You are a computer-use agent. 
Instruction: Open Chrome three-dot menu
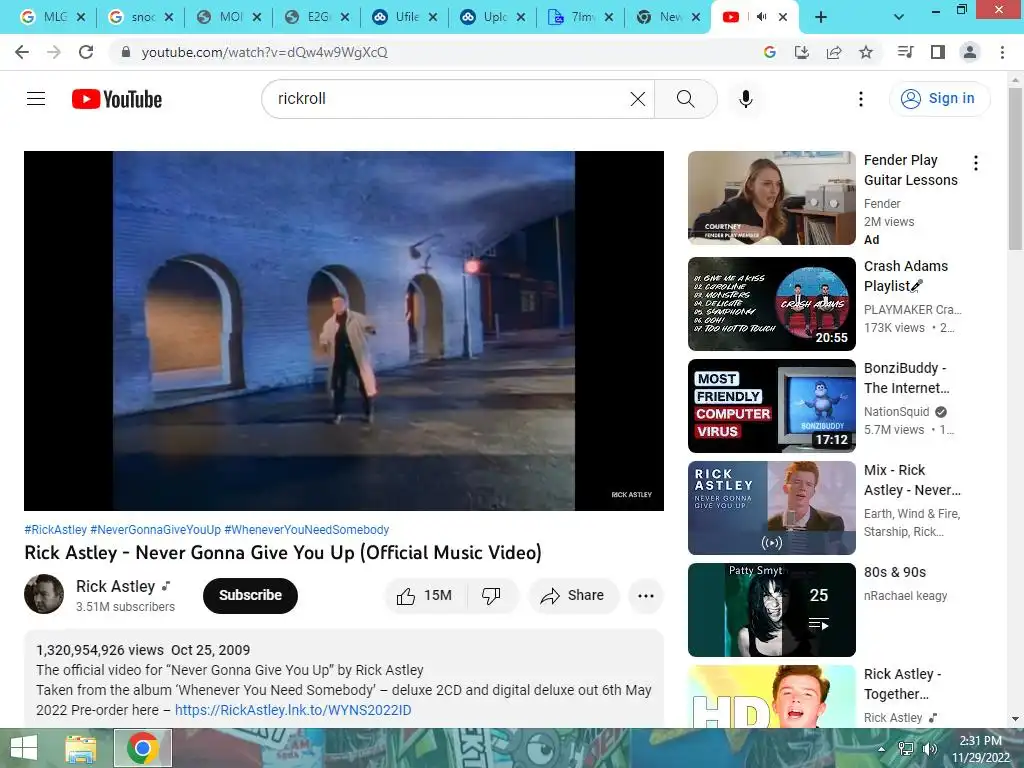(x=1002, y=52)
